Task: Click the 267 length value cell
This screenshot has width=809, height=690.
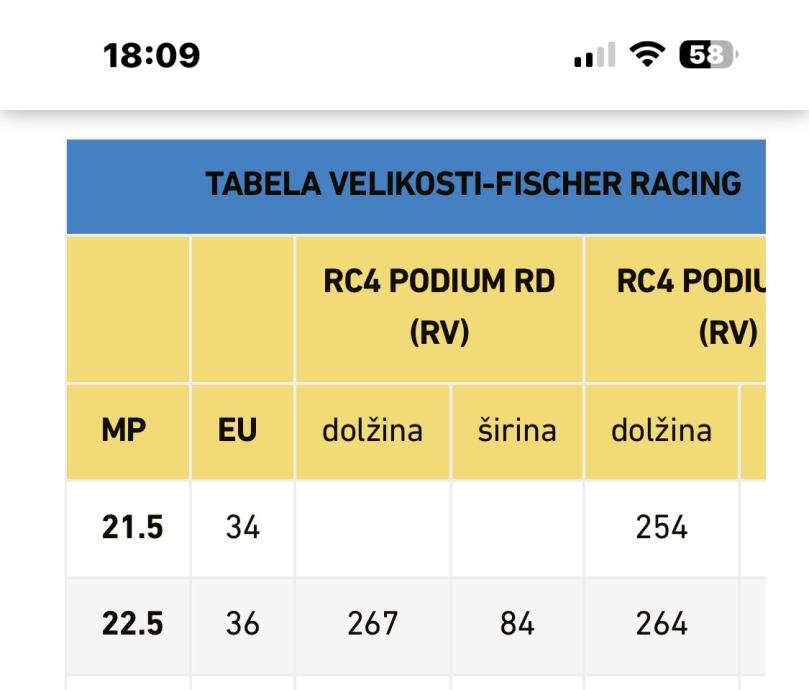Action: tap(373, 623)
